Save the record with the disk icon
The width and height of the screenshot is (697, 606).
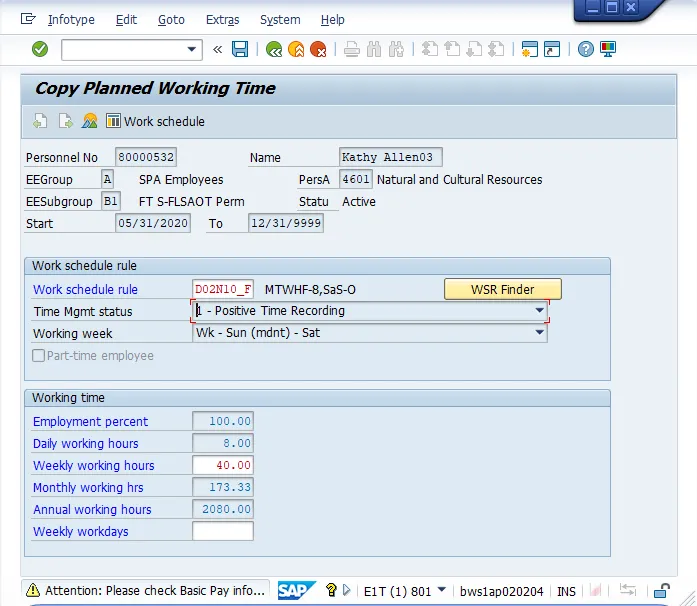(x=240, y=49)
